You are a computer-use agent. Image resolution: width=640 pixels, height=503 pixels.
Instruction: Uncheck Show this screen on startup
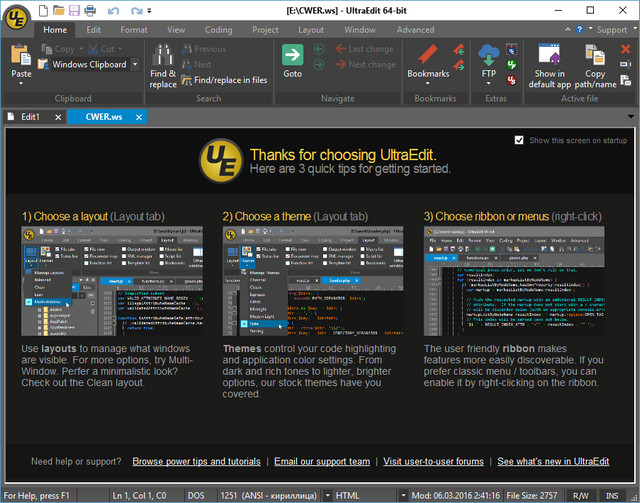(518, 140)
